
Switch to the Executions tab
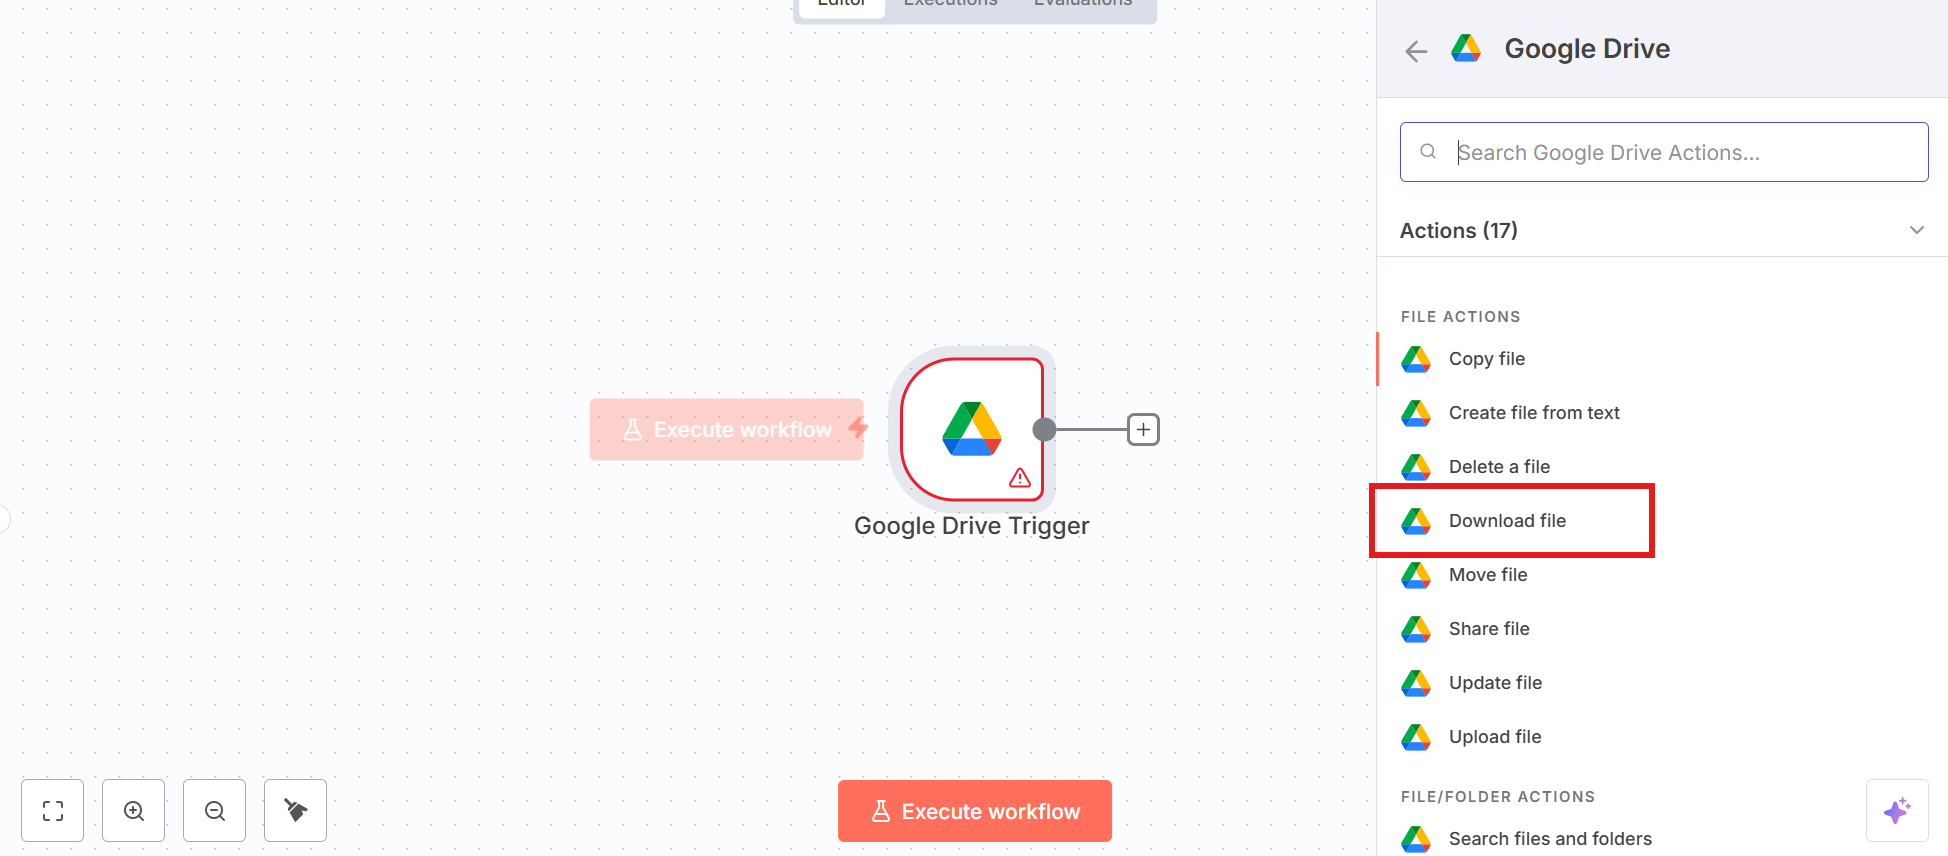(951, 4)
